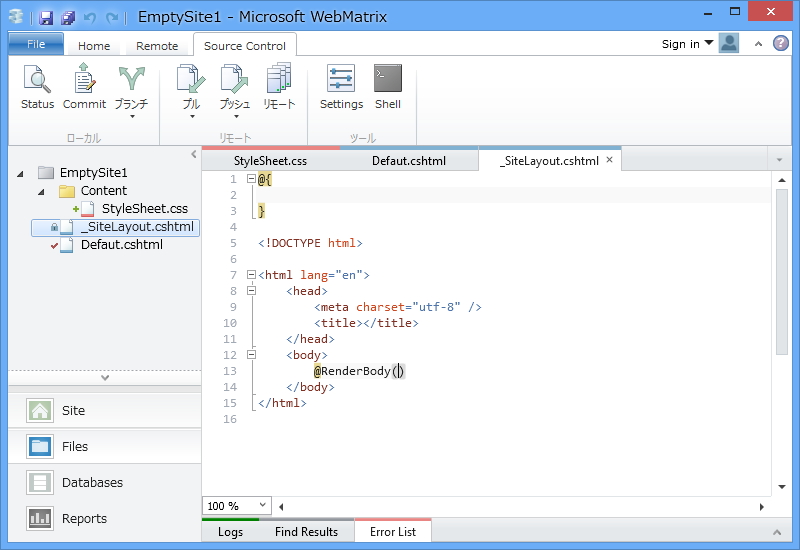This screenshot has width=800, height=550.
Task: Click the user avatar icon
Action: [x=729, y=43]
